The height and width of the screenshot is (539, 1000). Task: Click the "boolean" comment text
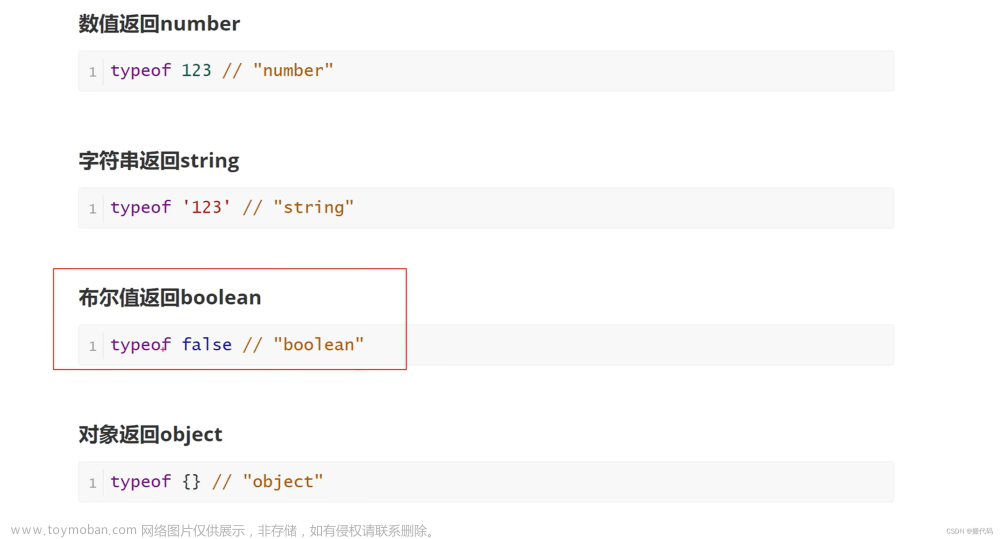point(319,344)
